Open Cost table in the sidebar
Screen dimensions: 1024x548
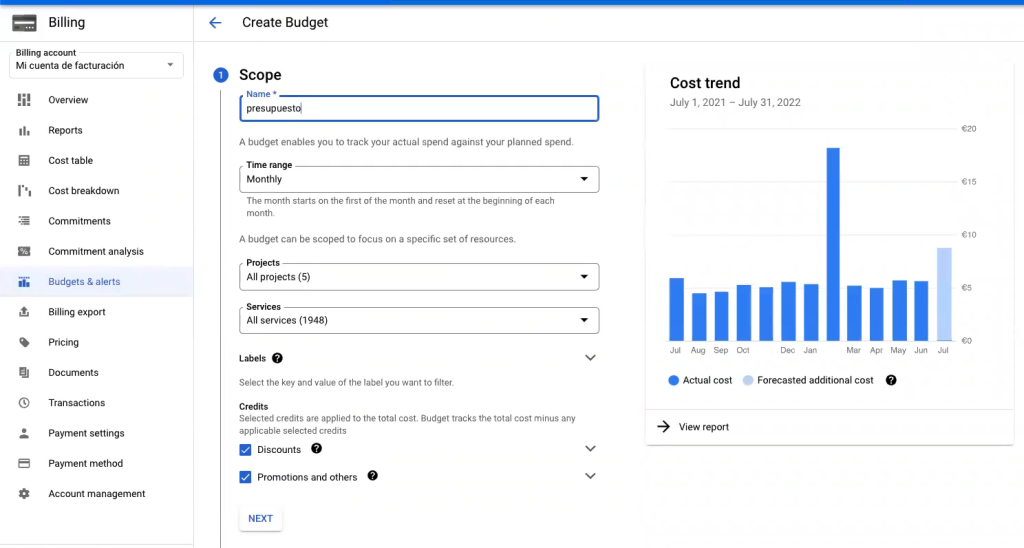click(97, 161)
